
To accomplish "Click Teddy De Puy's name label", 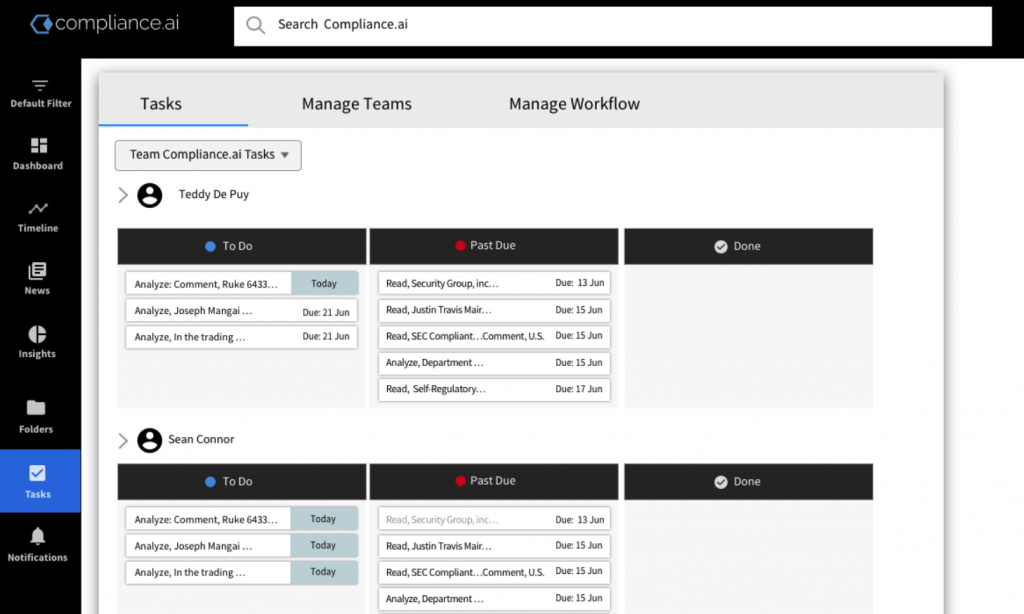I will (214, 195).
